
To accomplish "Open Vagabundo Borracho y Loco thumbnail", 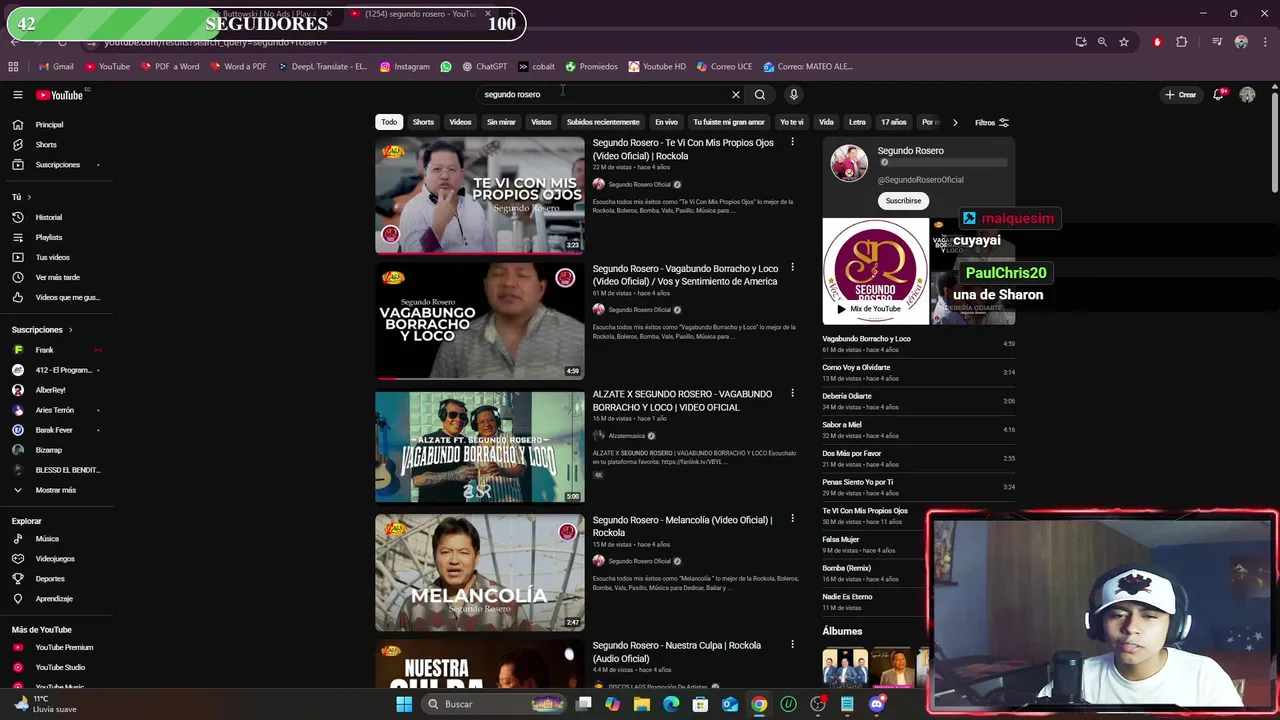I will click(x=480, y=321).
